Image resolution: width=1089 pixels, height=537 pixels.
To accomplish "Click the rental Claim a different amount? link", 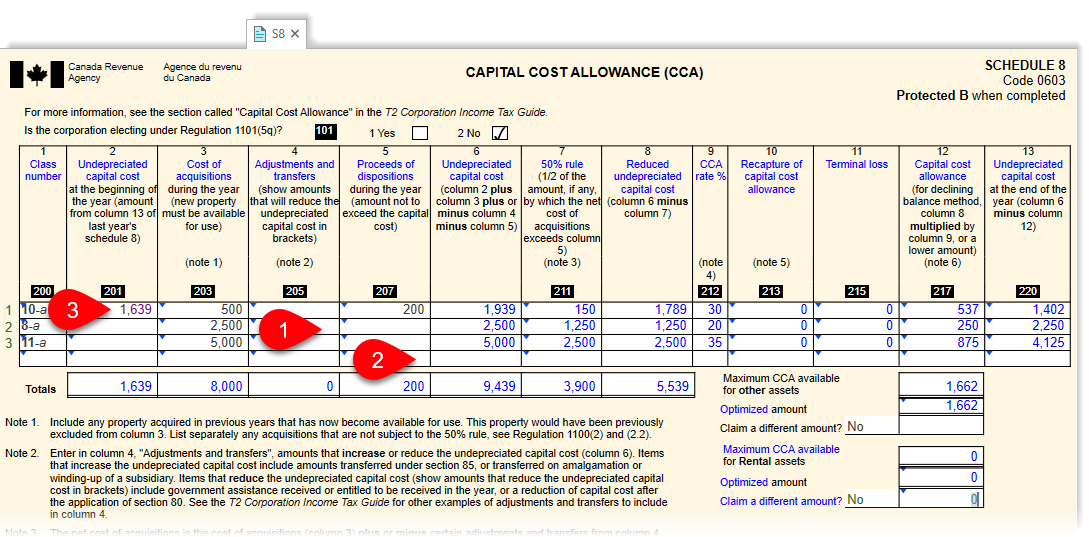I will tap(781, 501).
